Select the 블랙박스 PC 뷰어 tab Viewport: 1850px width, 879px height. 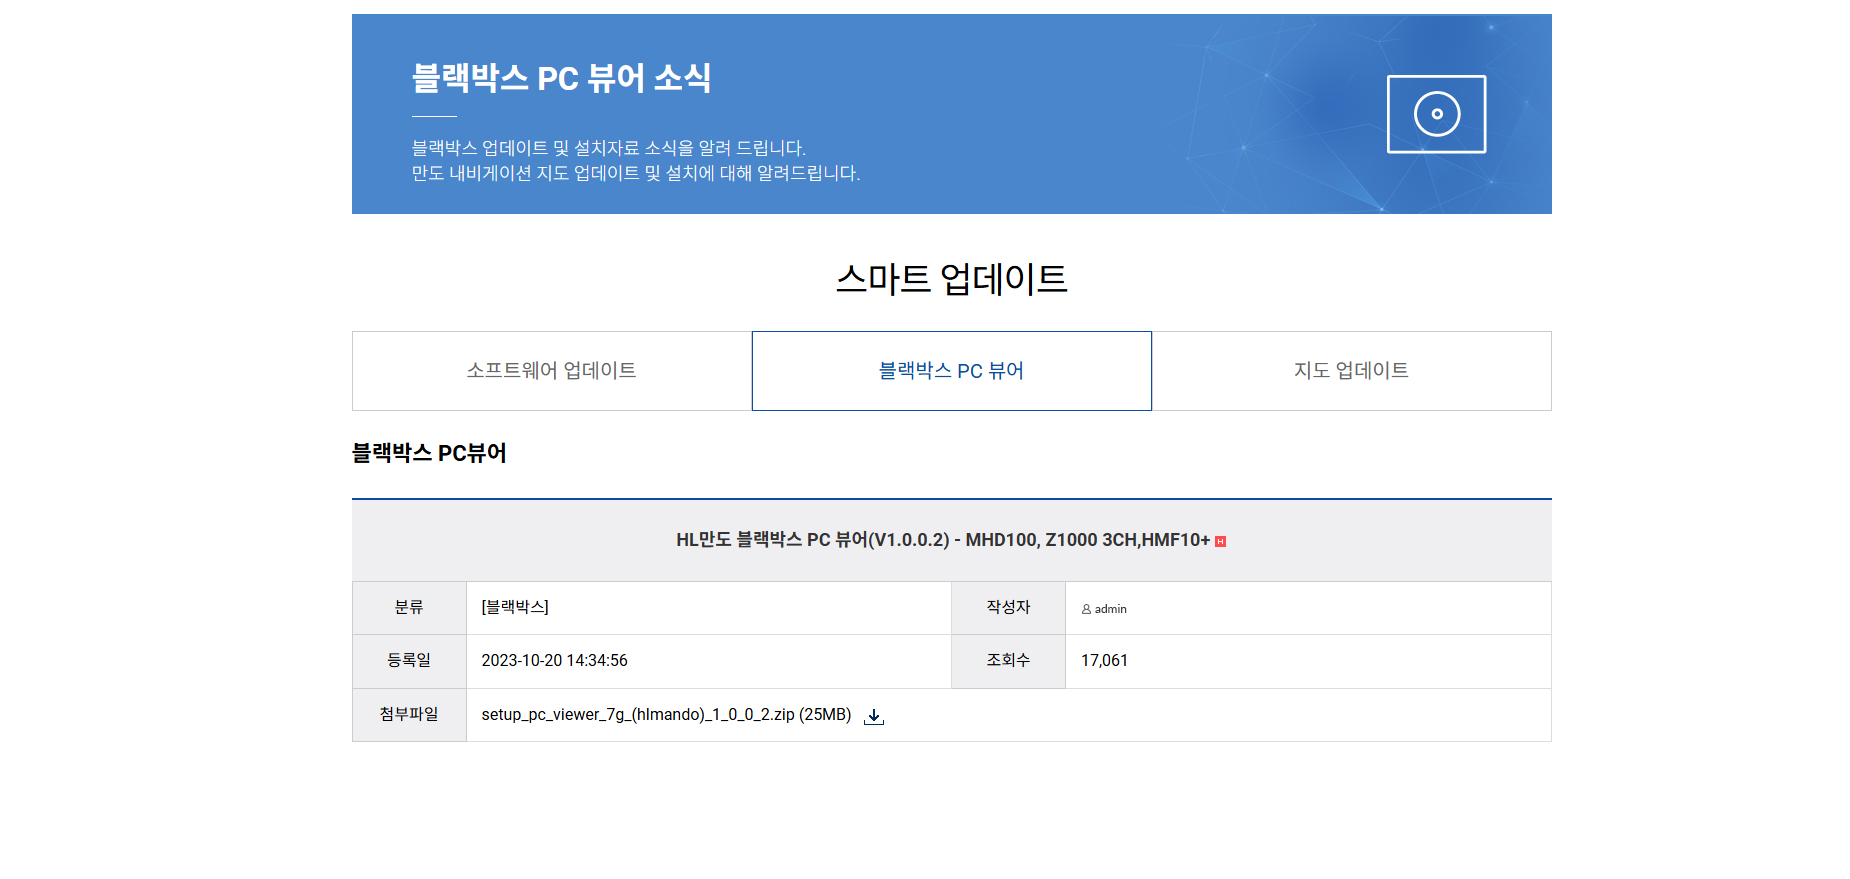(x=952, y=371)
